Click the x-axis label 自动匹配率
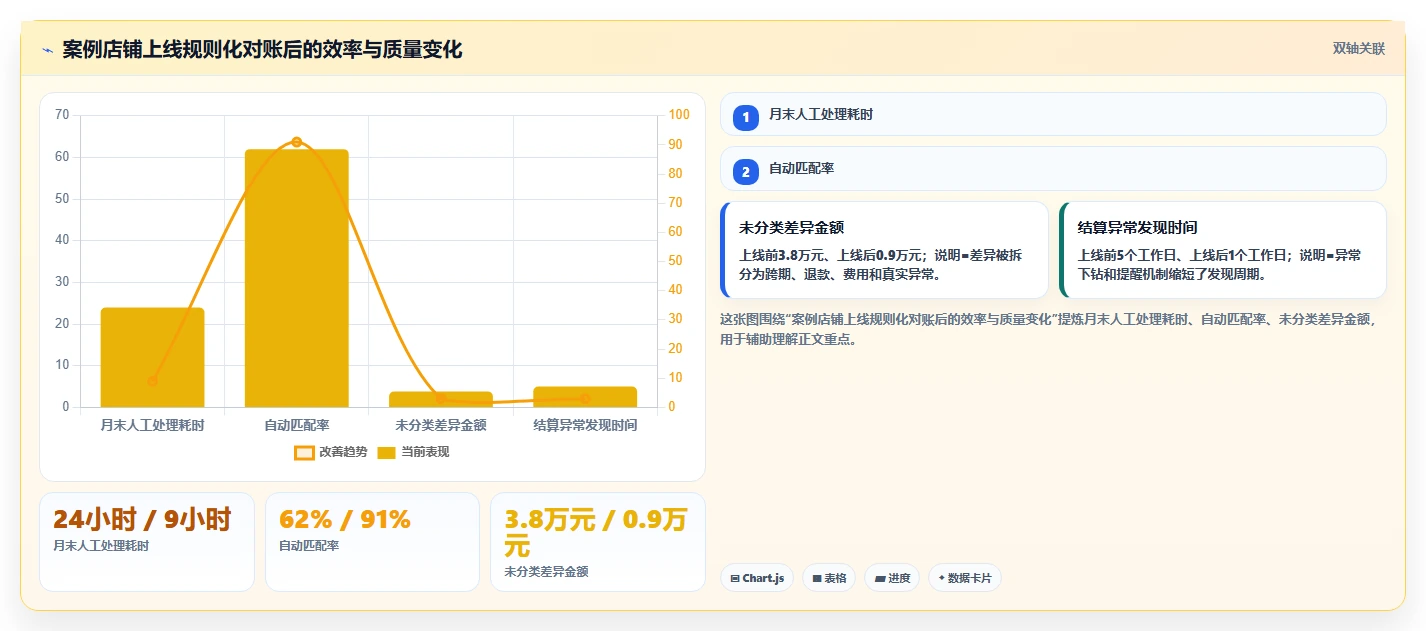The image size is (1426, 631). coord(297,425)
